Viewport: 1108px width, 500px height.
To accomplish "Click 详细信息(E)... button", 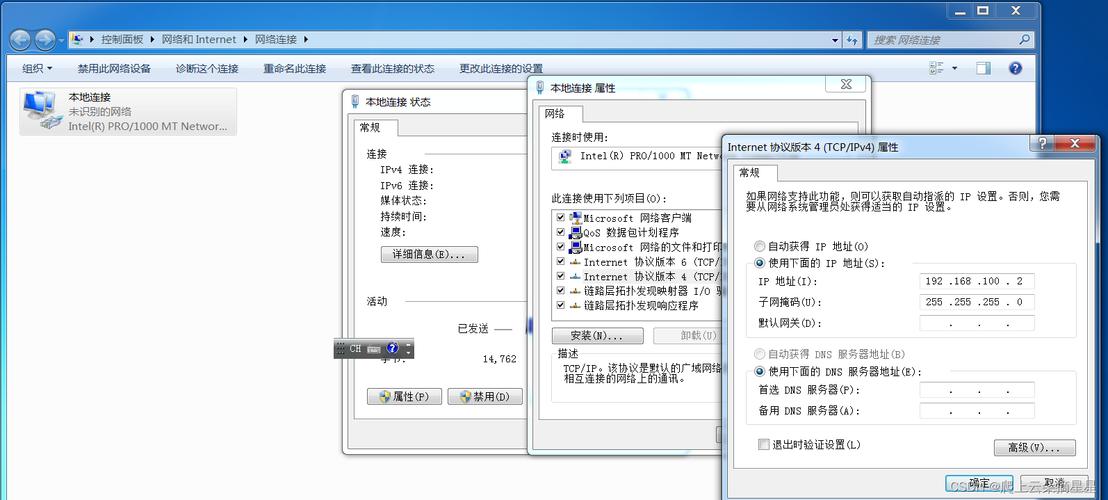I will coord(430,254).
